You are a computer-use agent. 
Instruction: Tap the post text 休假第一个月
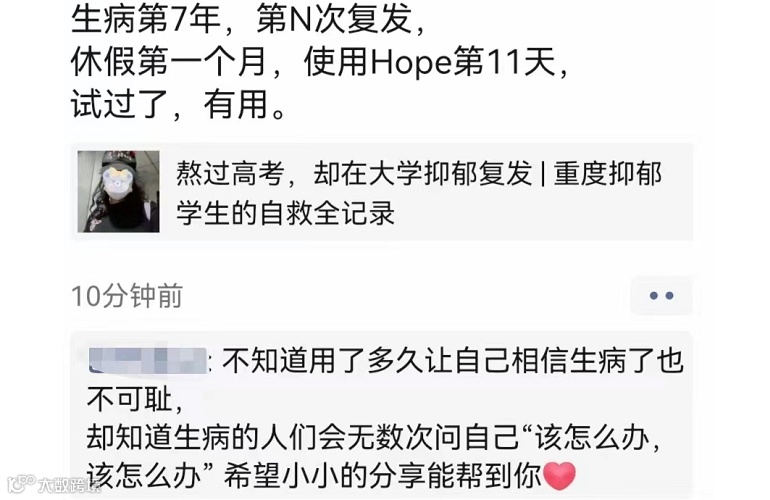[x=168, y=62]
